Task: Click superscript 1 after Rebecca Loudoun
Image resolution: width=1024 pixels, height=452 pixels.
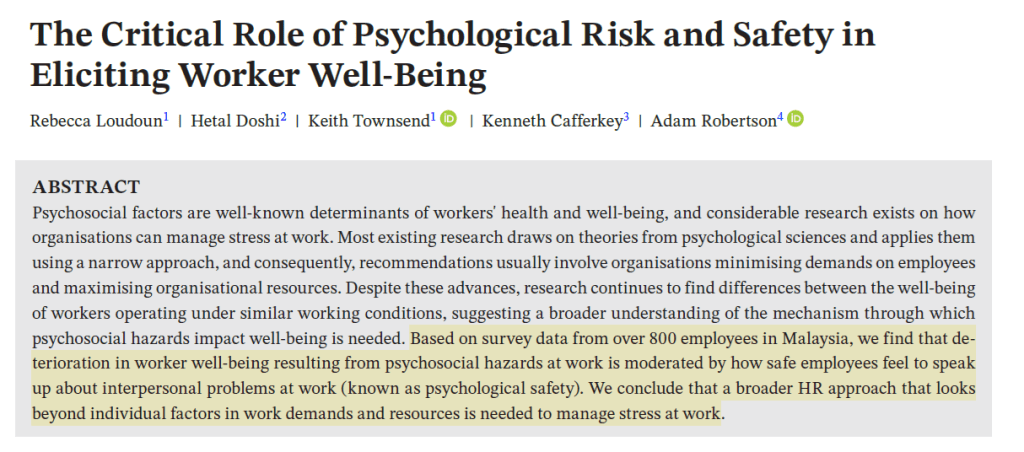Action: pyautogui.click(x=166, y=116)
